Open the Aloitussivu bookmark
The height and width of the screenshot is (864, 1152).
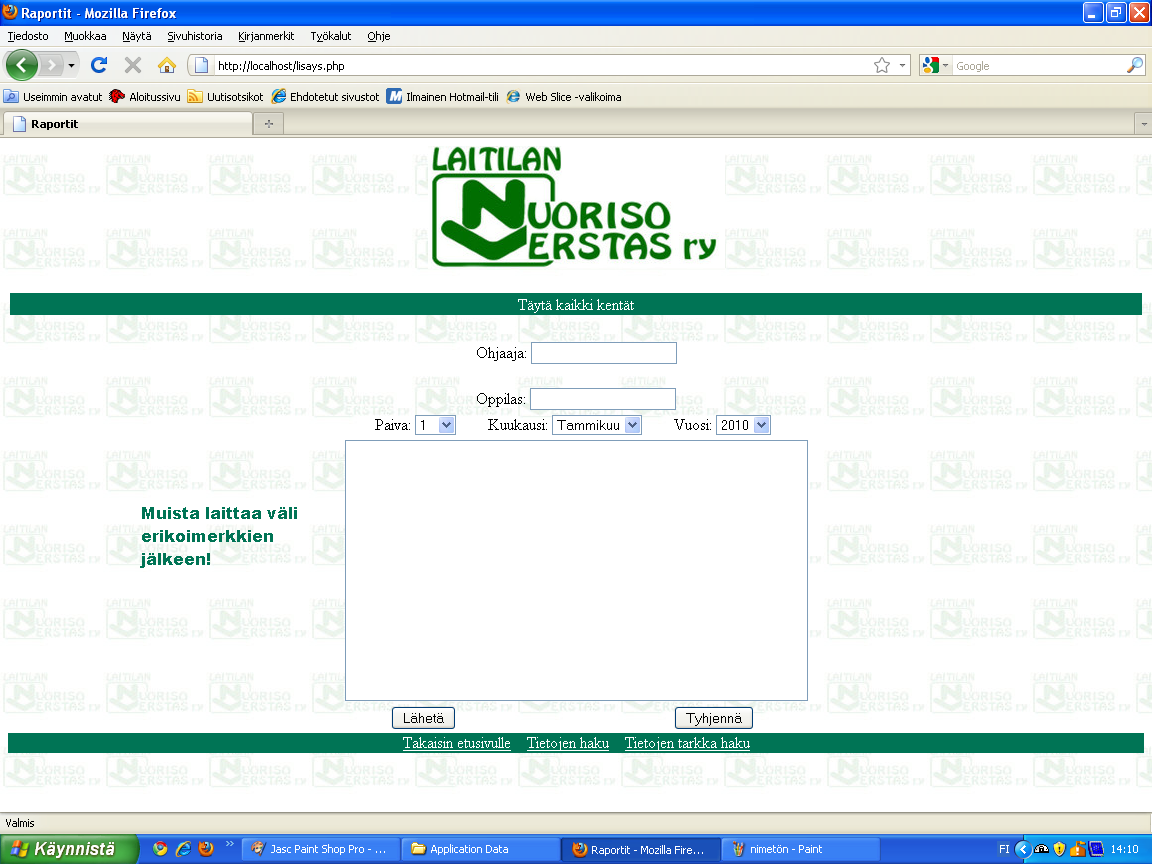(145, 97)
